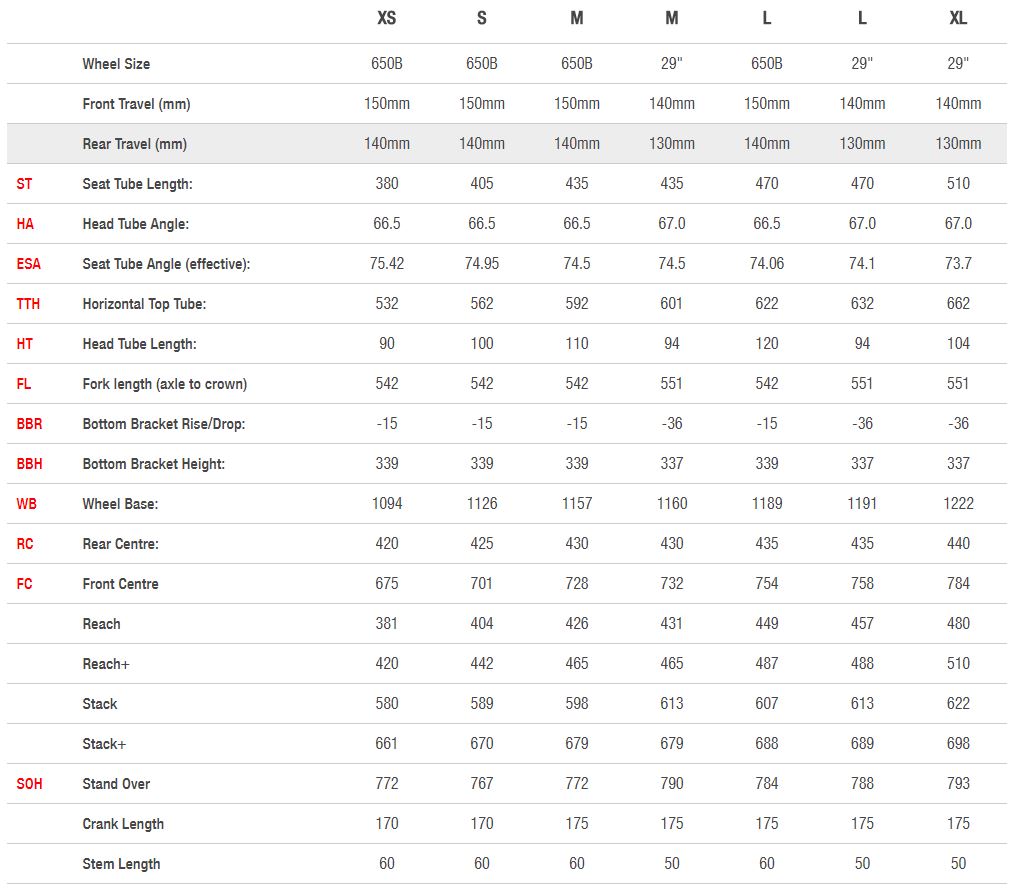Click the Crank Length row label
Viewport: 1013px width, 888px height.
point(123,824)
